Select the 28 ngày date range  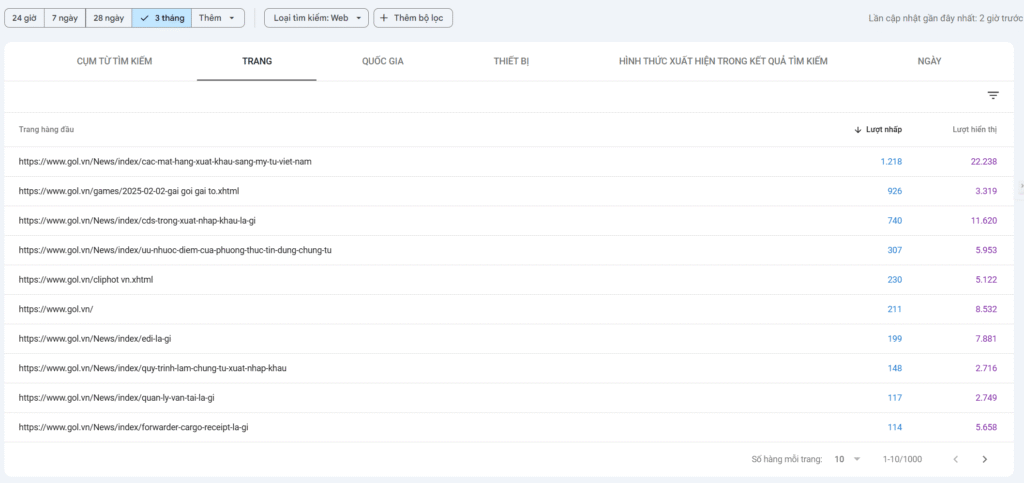point(108,18)
